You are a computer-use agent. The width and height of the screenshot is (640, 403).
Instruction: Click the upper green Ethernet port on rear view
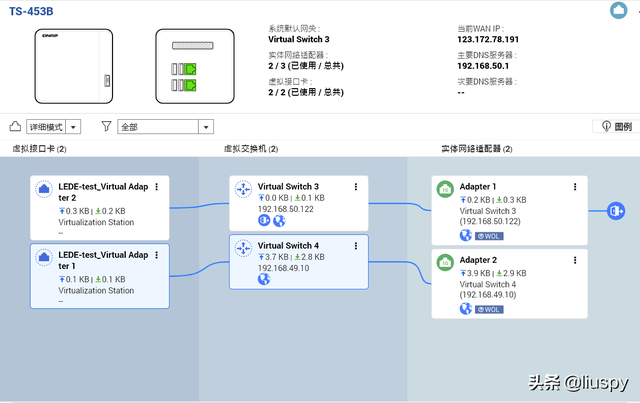pos(191,69)
